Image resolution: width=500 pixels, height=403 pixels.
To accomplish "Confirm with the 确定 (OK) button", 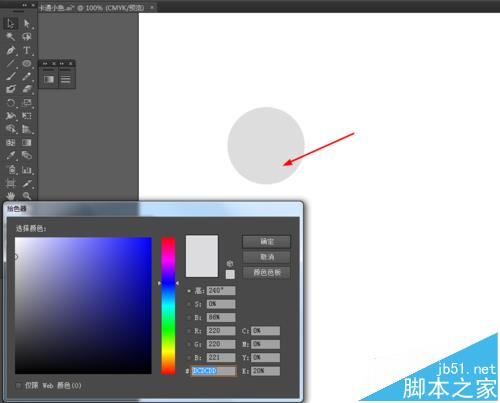I will [x=266, y=242].
